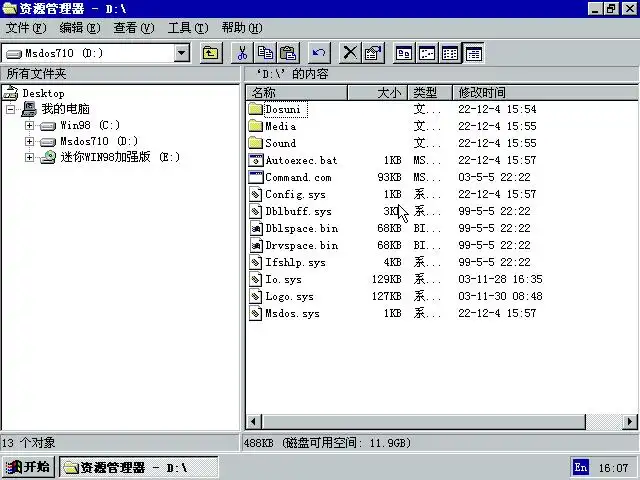This screenshot has width=640, height=480.
Task: Collapse the 我的电脑 tree node
Action: coord(10,109)
